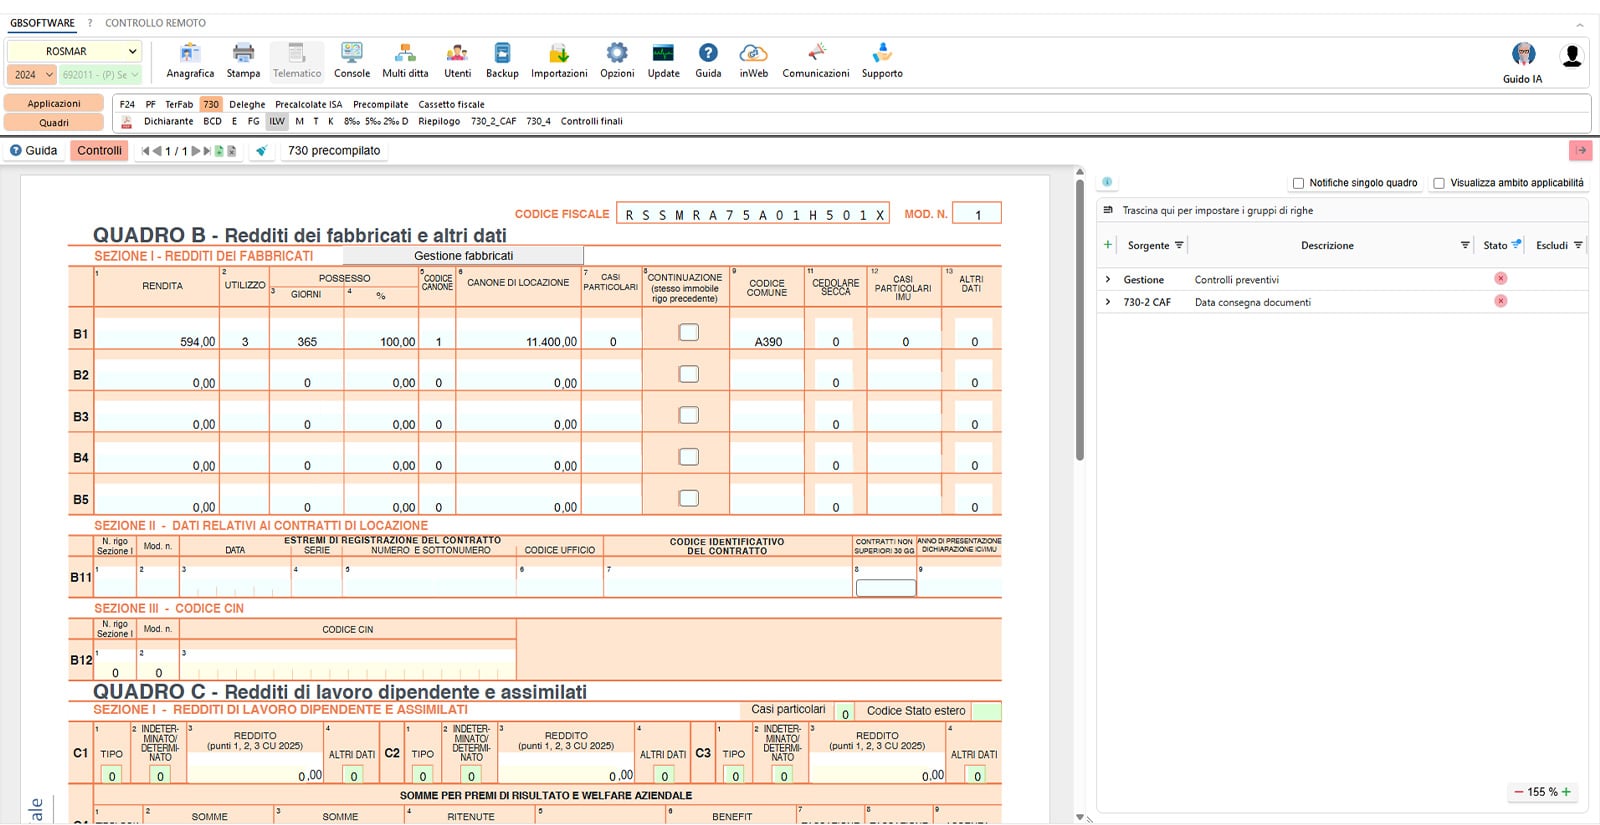Click the Controlli button

click(x=100, y=151)
